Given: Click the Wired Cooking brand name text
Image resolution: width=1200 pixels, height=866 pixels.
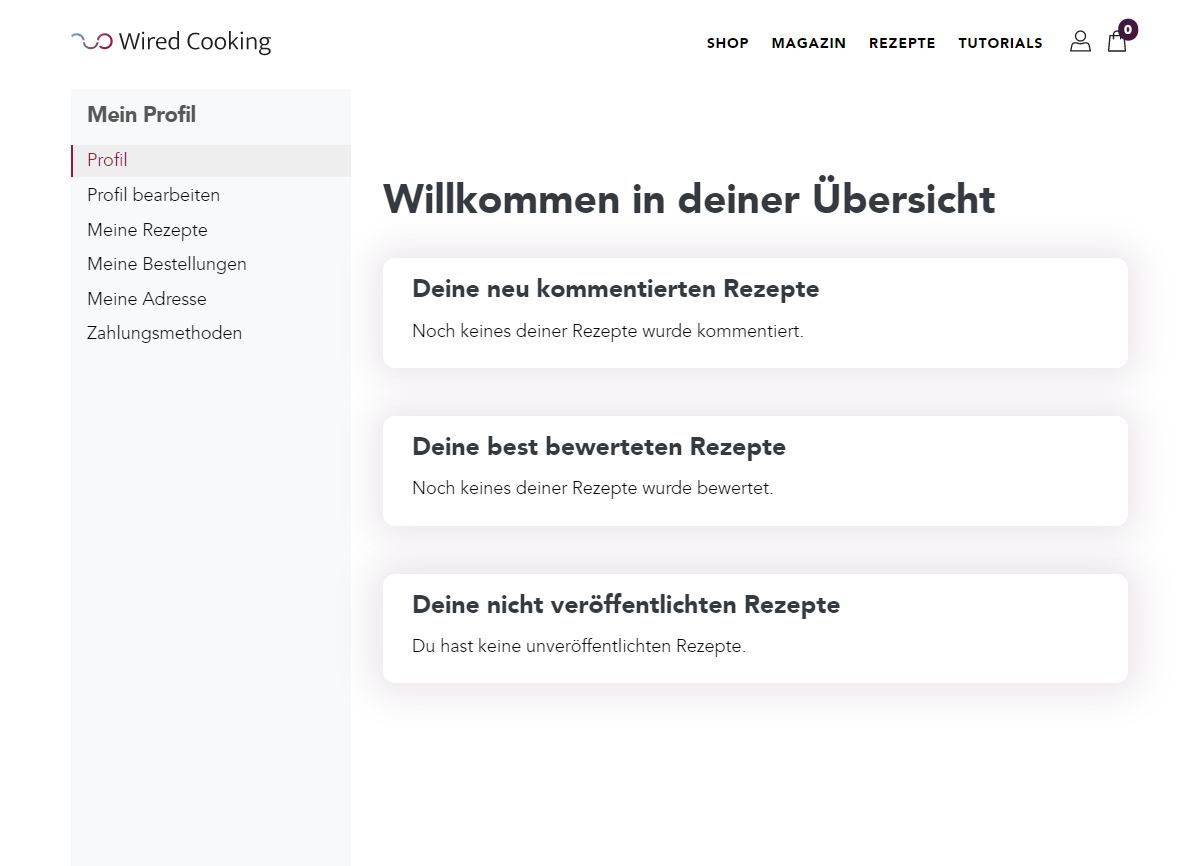Looking at the screenshot, I should tap(195, 42).
